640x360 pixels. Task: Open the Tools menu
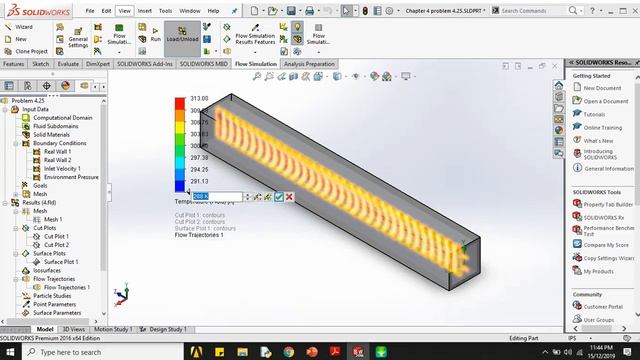pyautogui.click(x=165, y=11)
